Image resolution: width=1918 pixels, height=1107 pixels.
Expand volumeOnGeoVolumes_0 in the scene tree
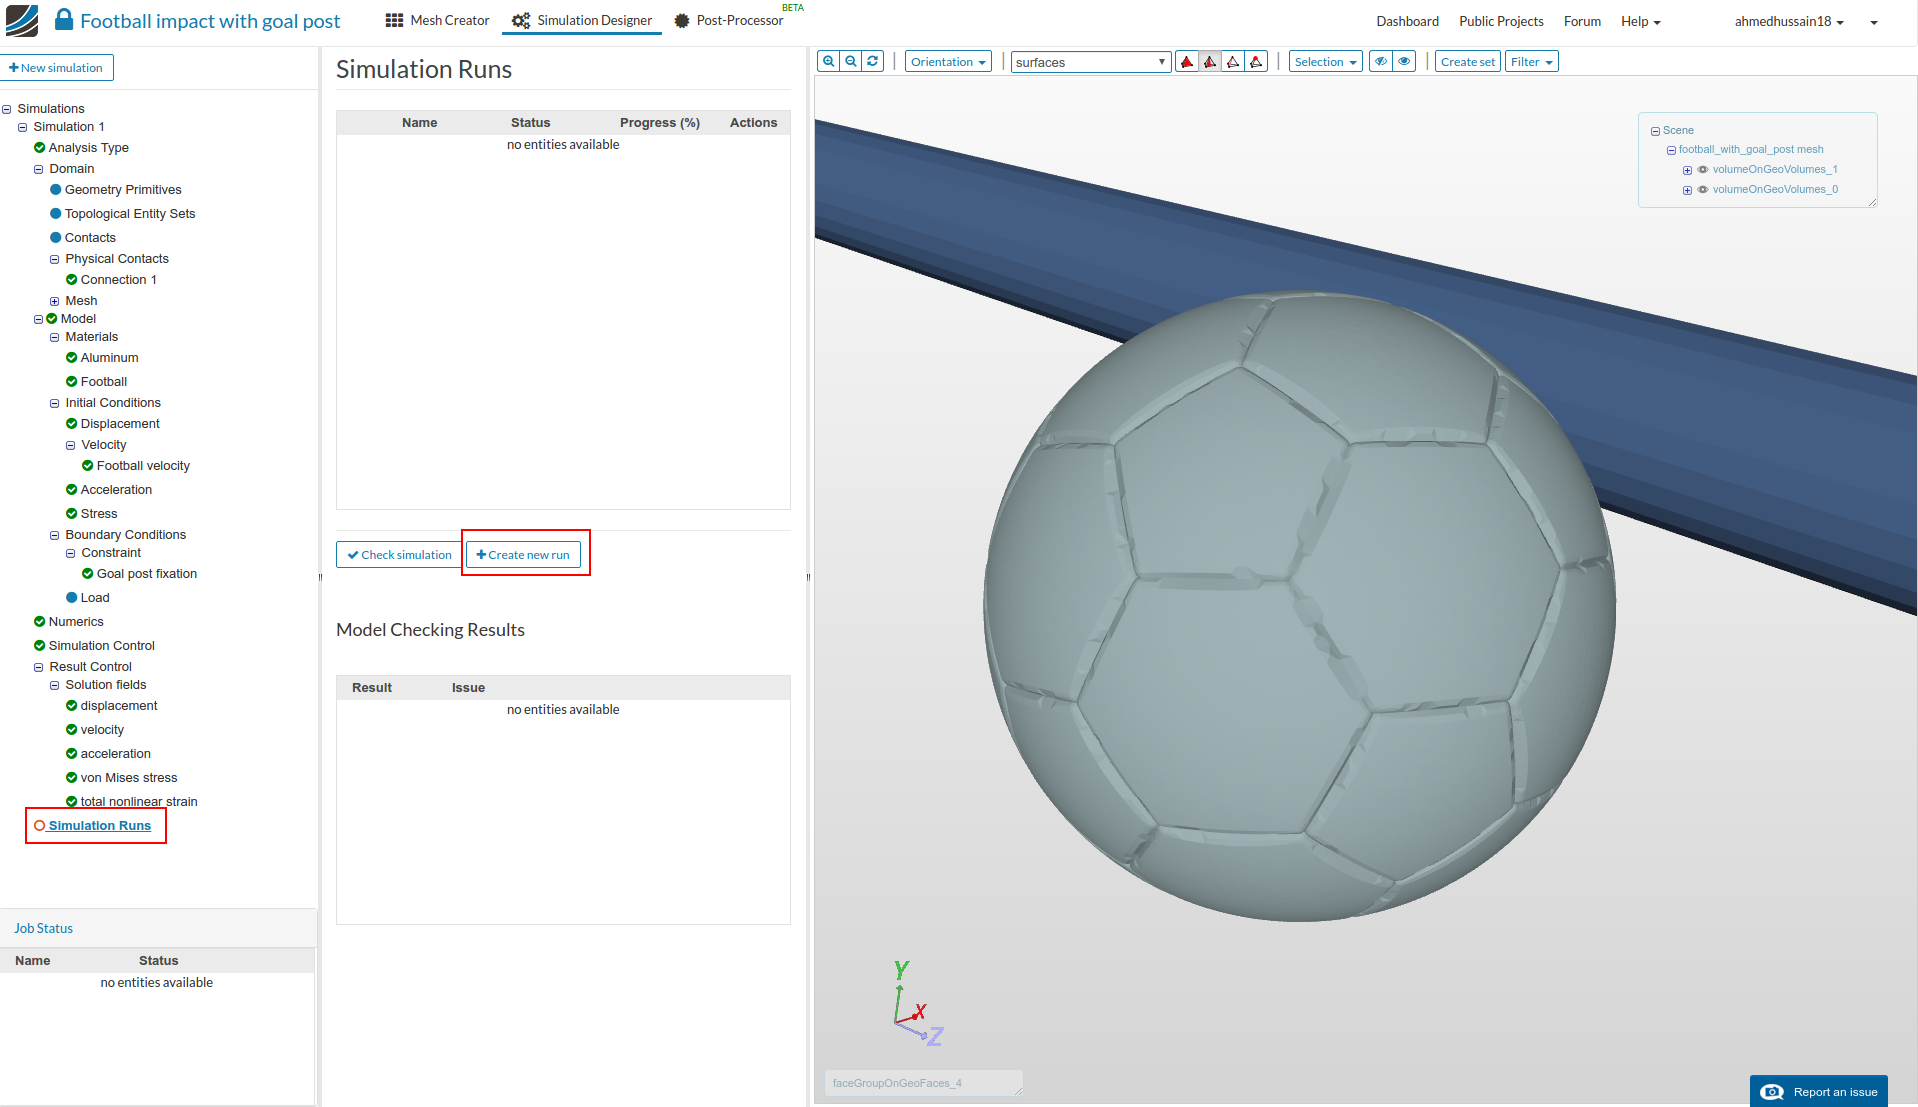click(x=1687, y=191)
